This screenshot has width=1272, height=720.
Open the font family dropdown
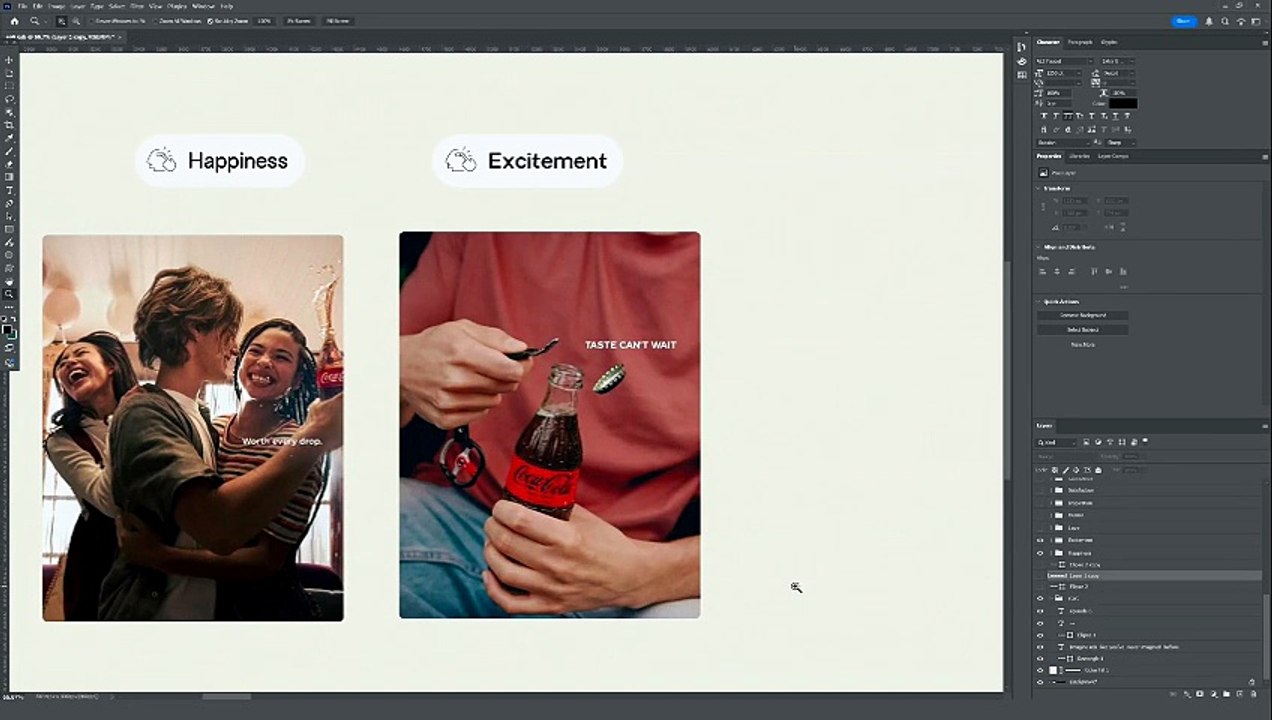[1064, 61]
